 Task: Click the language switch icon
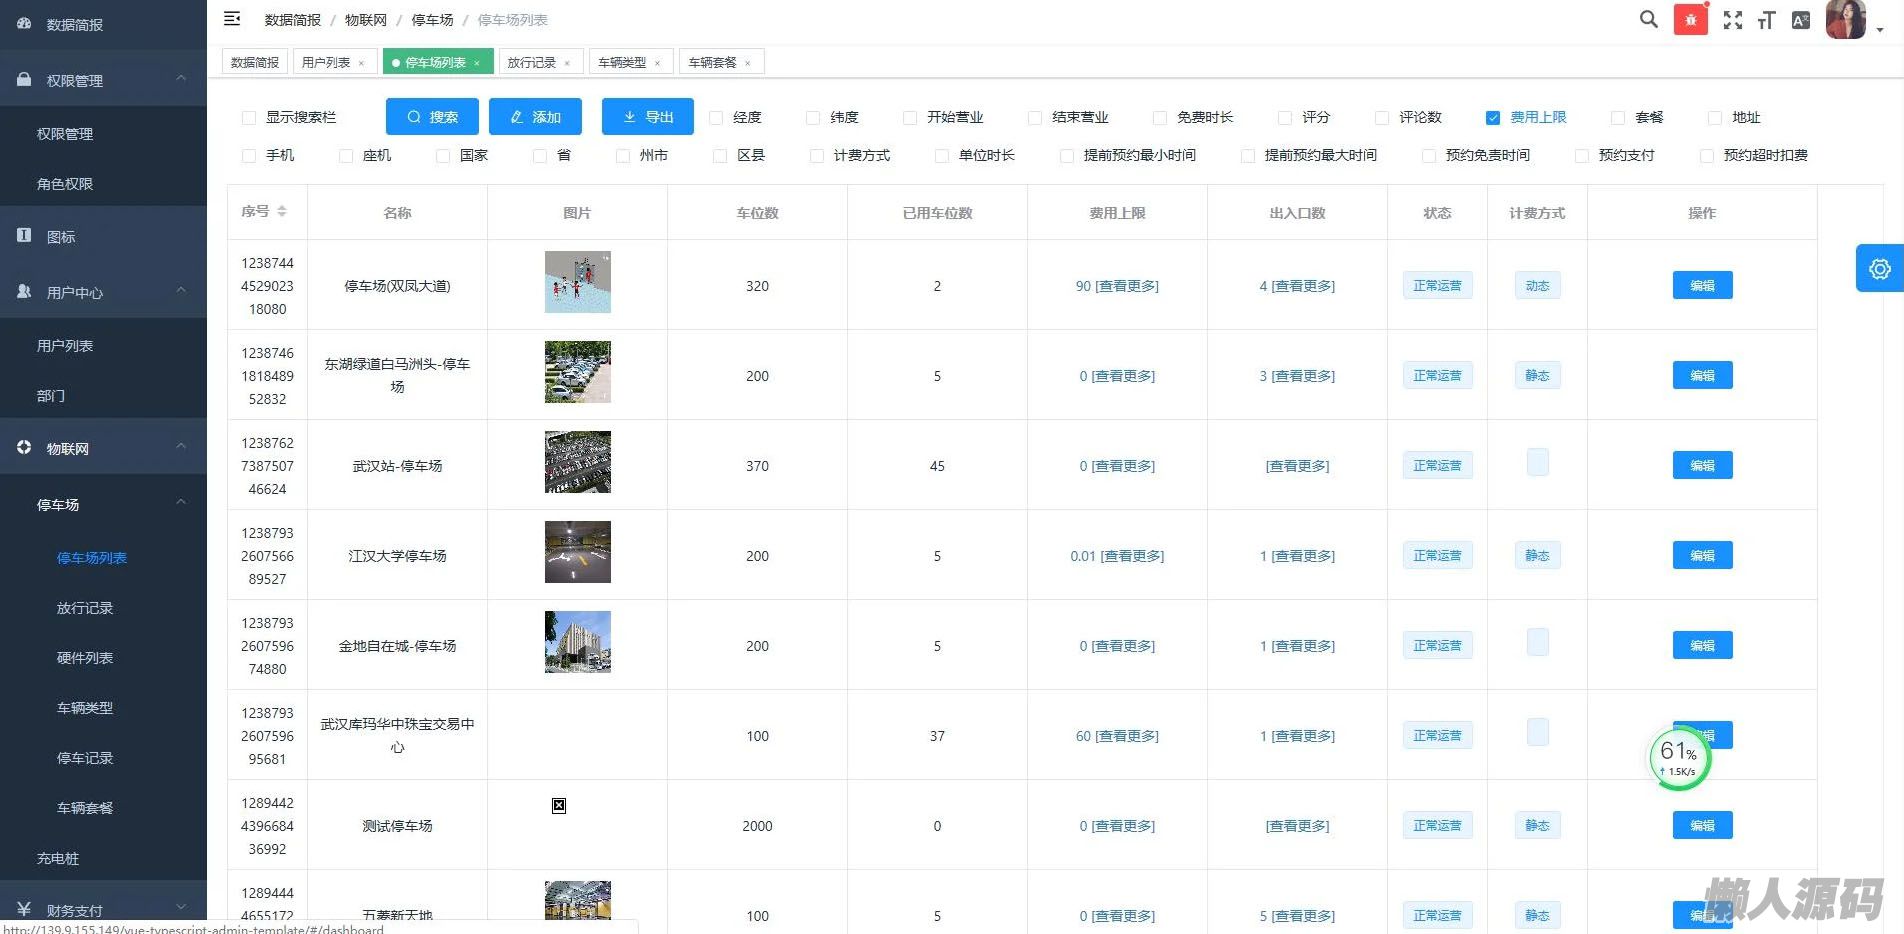1801,20
